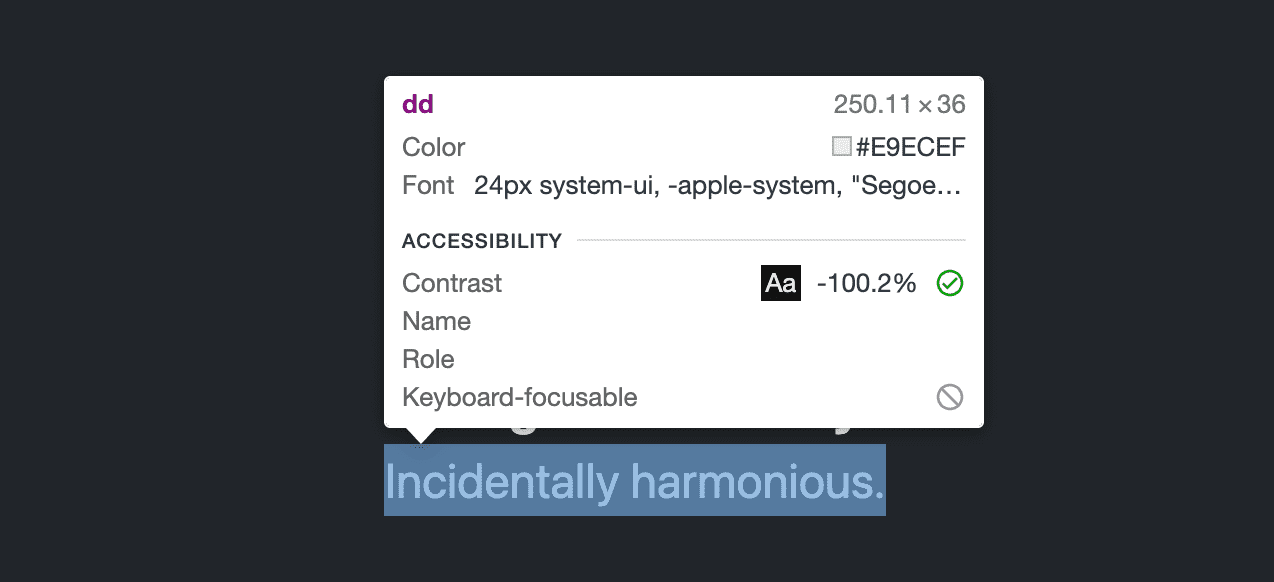The width and height of the screenshot is (1274, 582).
Task: Click the green contrast pass checkmark
Action: tap(949, 283)
